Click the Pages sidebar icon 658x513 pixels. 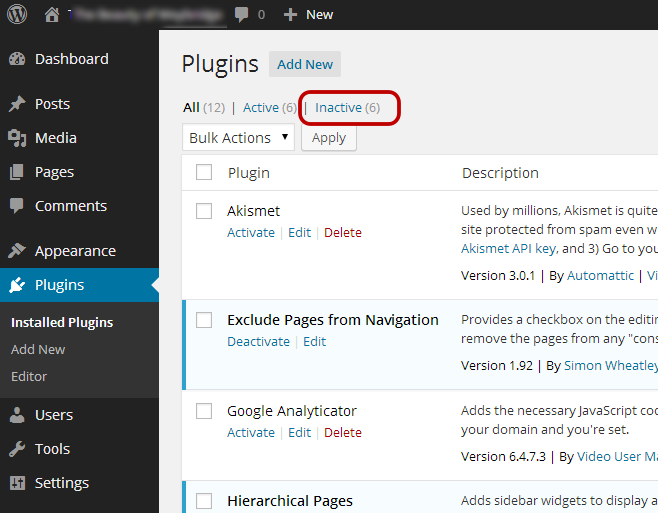(x=17, y=172)
